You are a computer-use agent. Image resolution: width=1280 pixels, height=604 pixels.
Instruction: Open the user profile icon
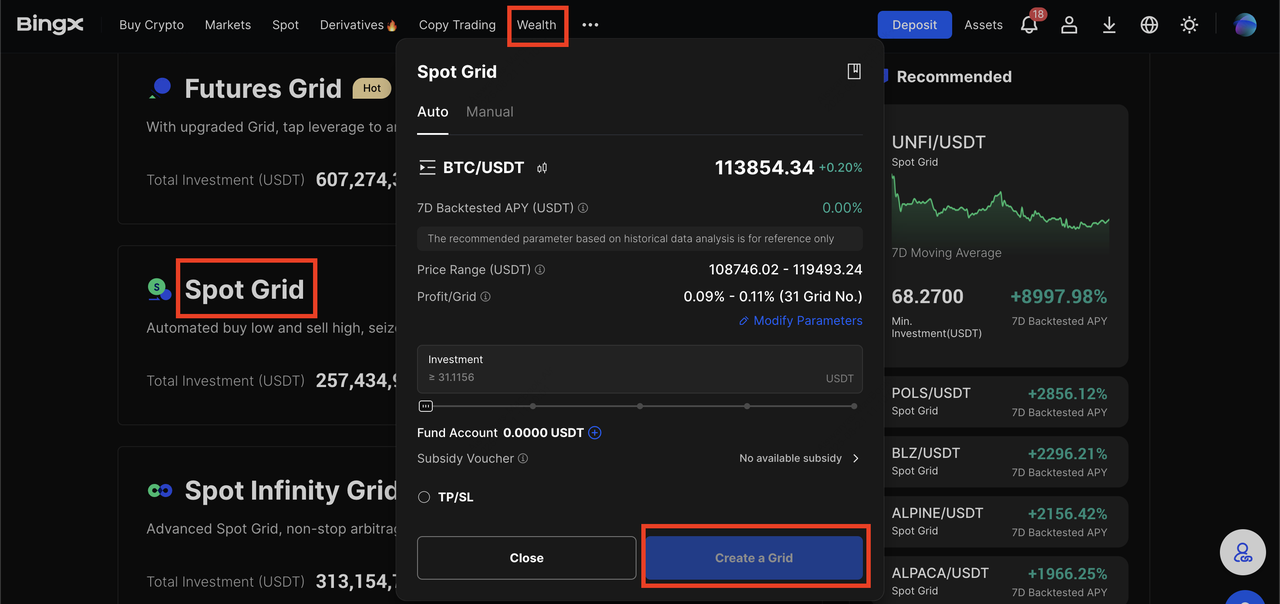(x=1069, y=25)
